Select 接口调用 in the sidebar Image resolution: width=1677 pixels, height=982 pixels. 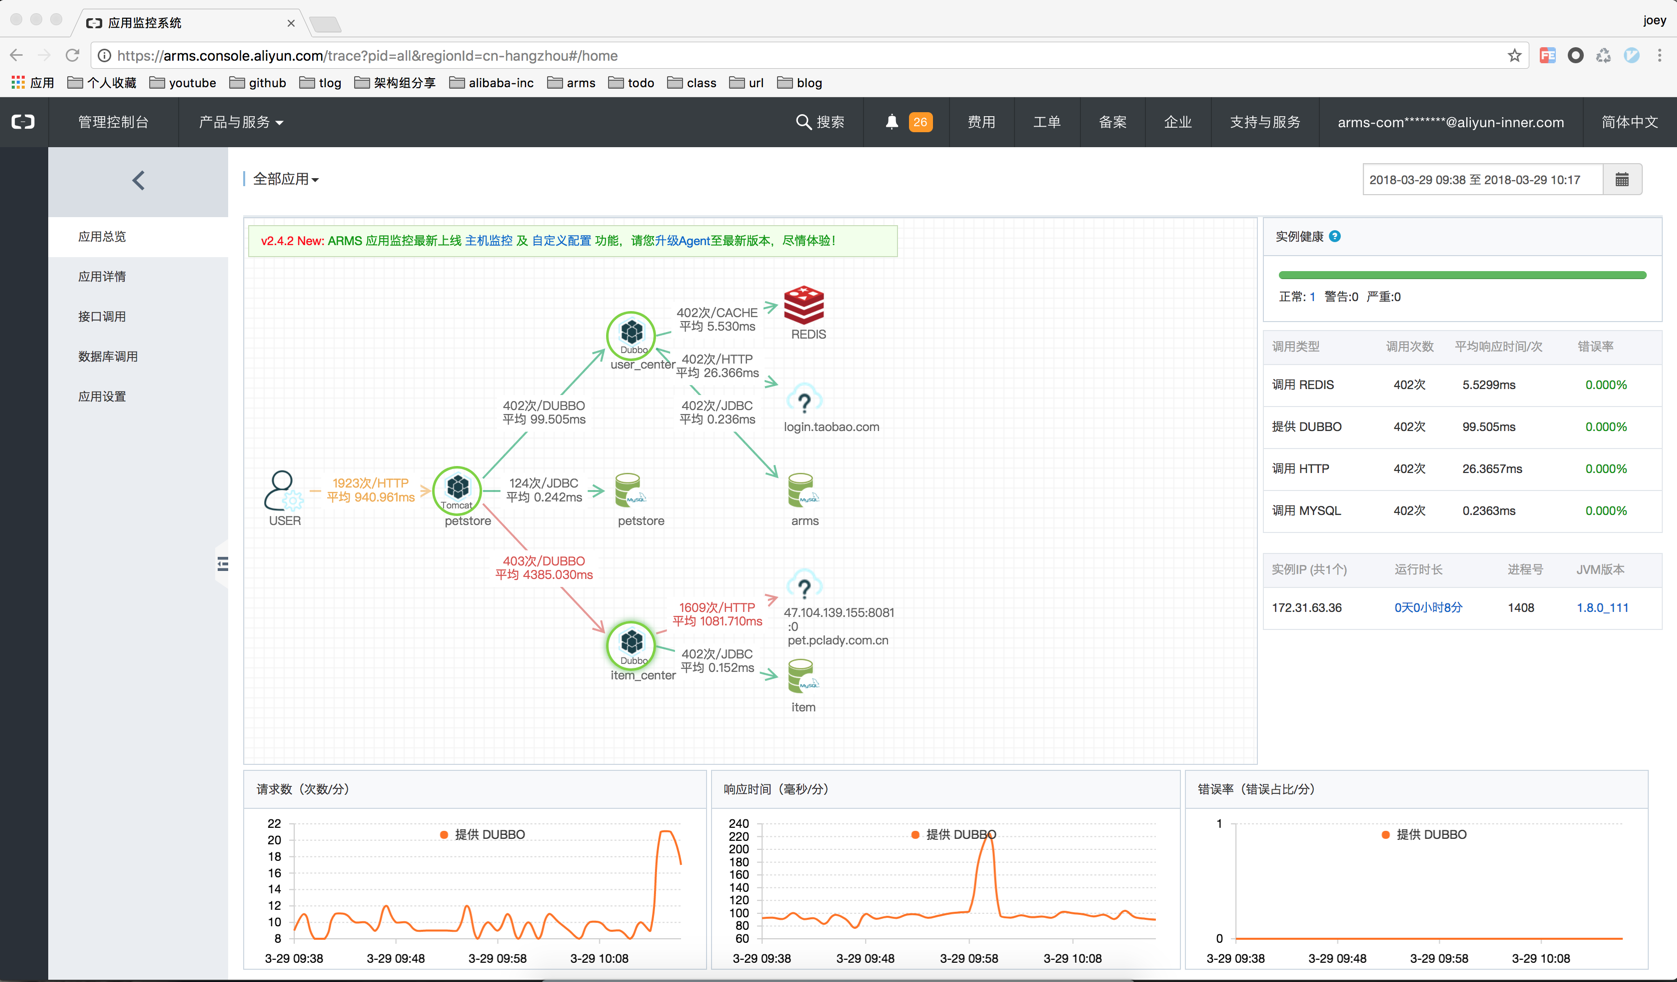coord(138,317)
